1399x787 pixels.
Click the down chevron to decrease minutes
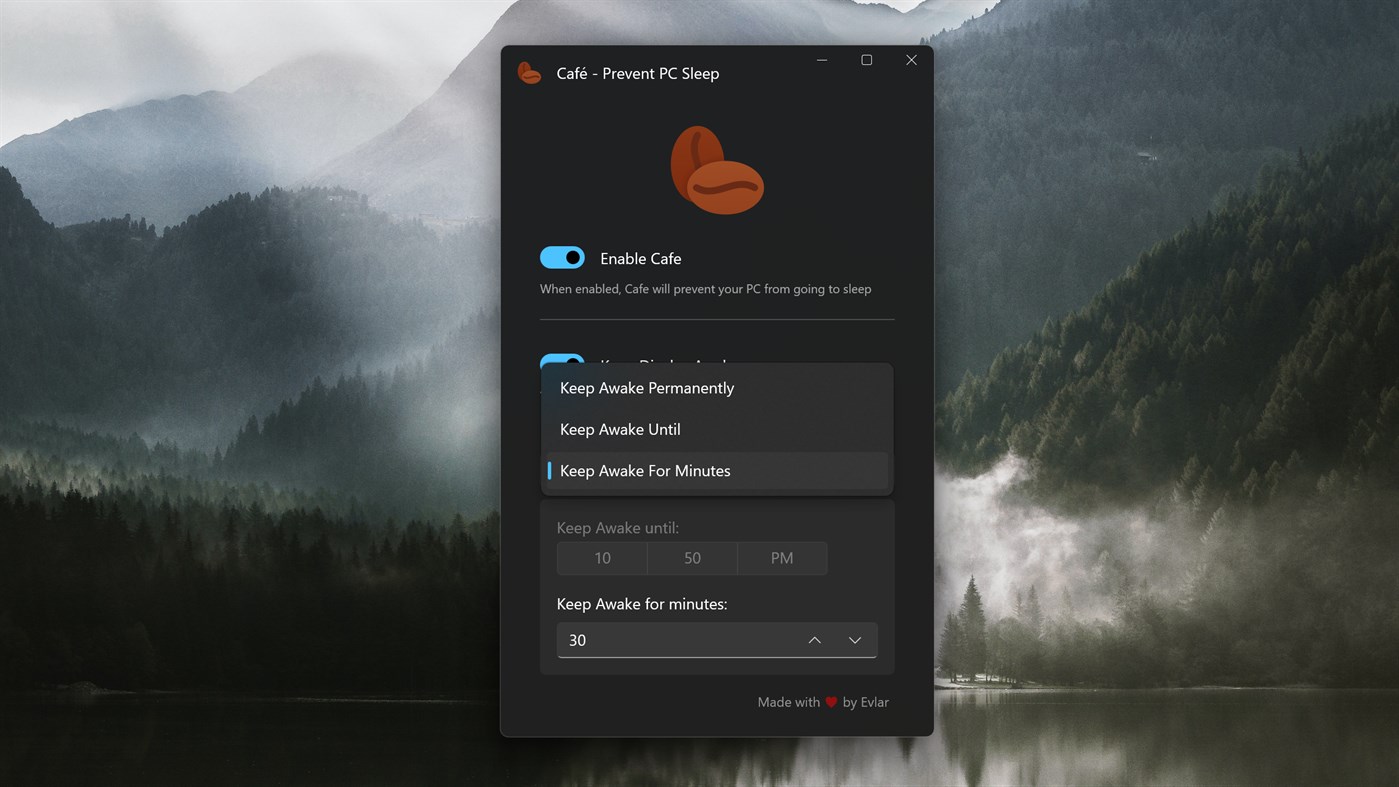pyautogui.click(x=855, y=639)
